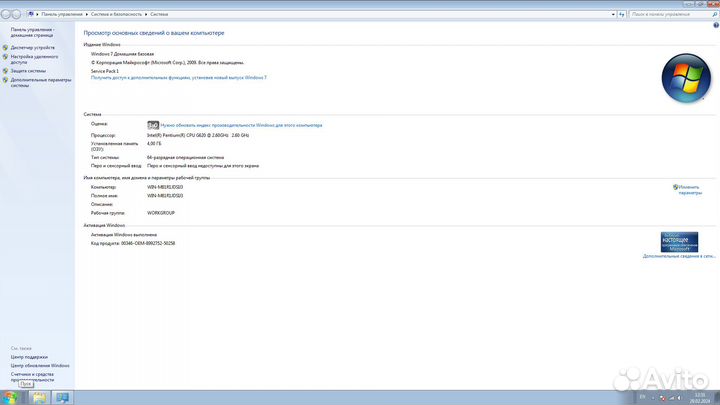
Task: Click the Action Center flag tray icon
Action: click(662, 398)
